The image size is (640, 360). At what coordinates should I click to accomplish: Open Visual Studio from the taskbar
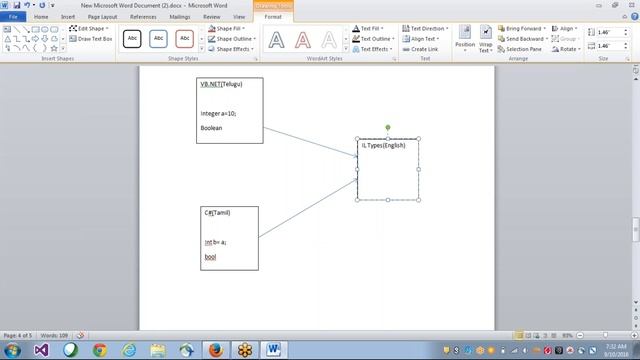coord(41,350)
